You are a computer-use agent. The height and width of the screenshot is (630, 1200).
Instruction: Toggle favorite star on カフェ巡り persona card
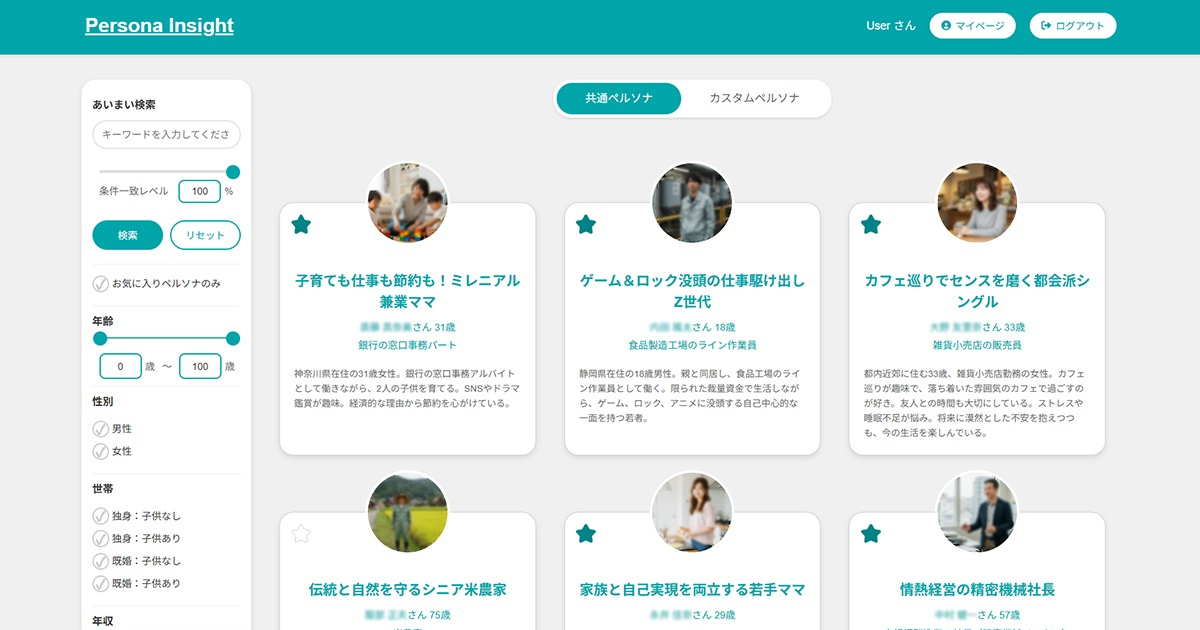pyautogui.click(x=871, y=225)
